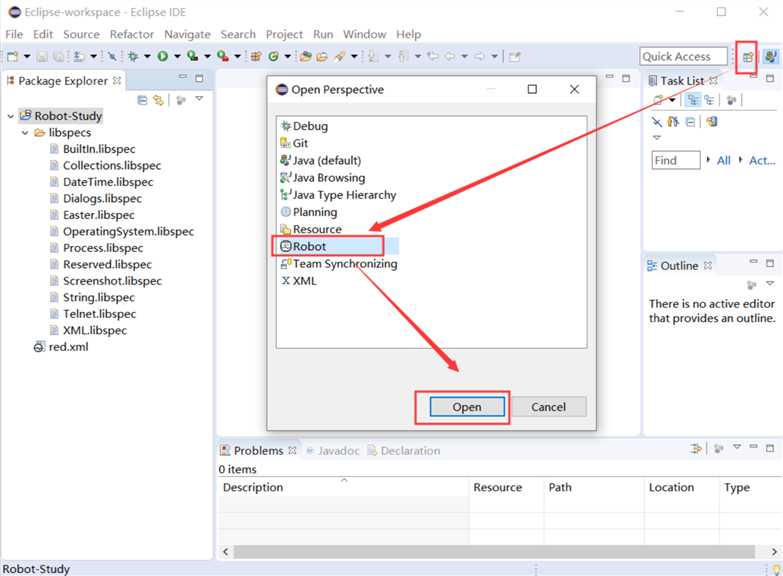Image resolution: width=783 pixels, height=576 pixels.
Task: Click the New wizard toolbar icon
Action: coord(13,56)
